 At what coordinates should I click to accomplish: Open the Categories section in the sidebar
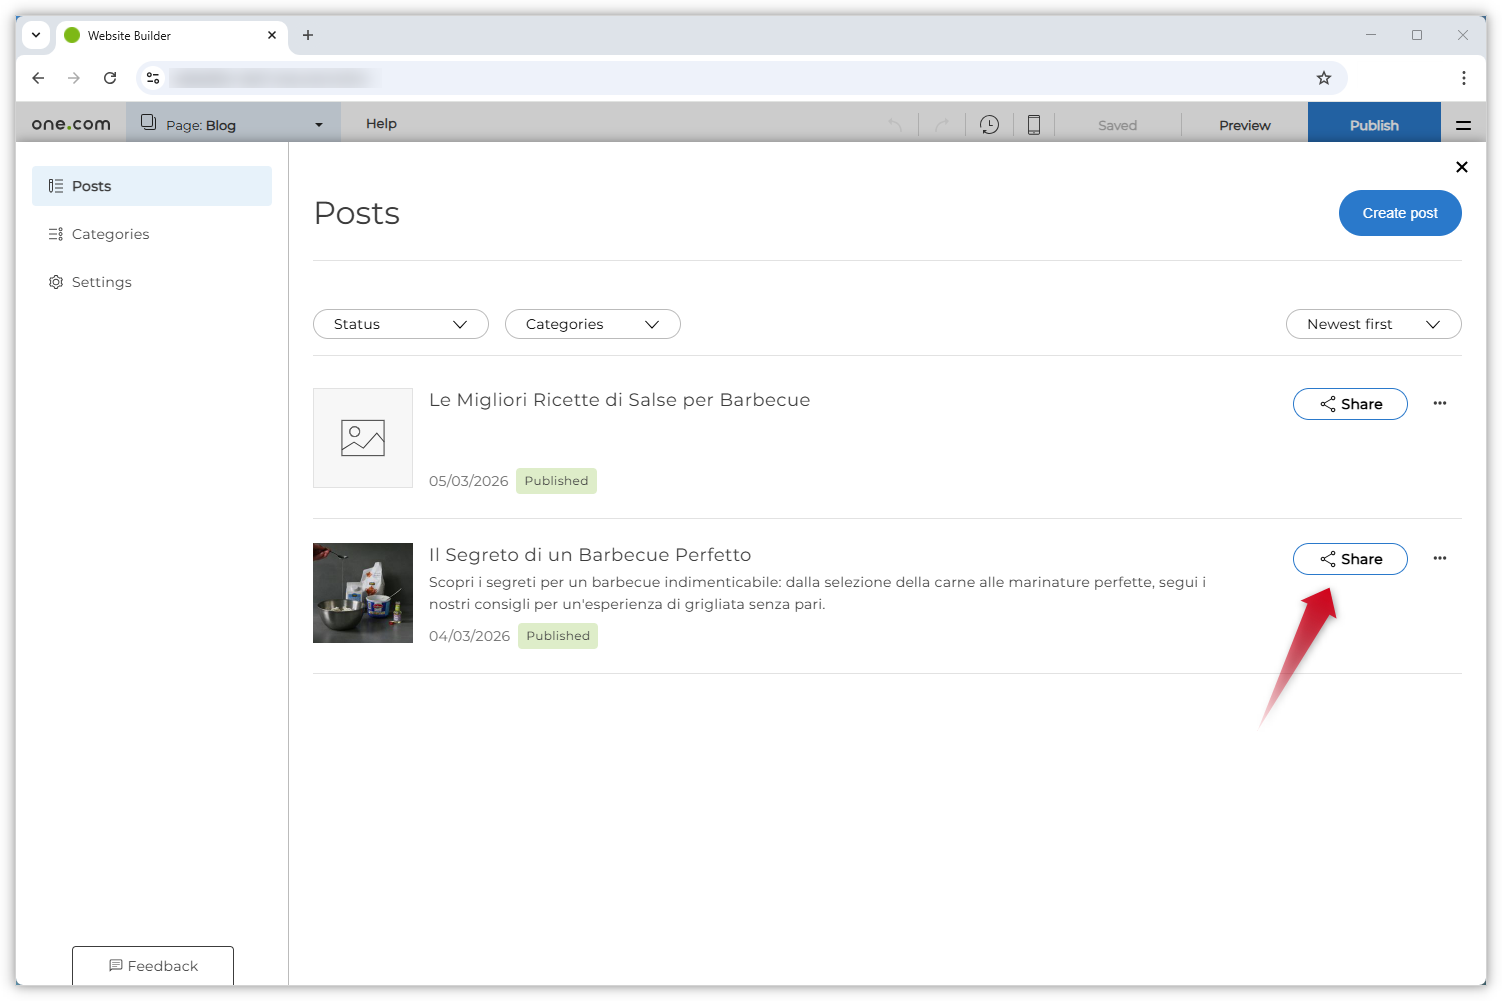click(110, 233)
